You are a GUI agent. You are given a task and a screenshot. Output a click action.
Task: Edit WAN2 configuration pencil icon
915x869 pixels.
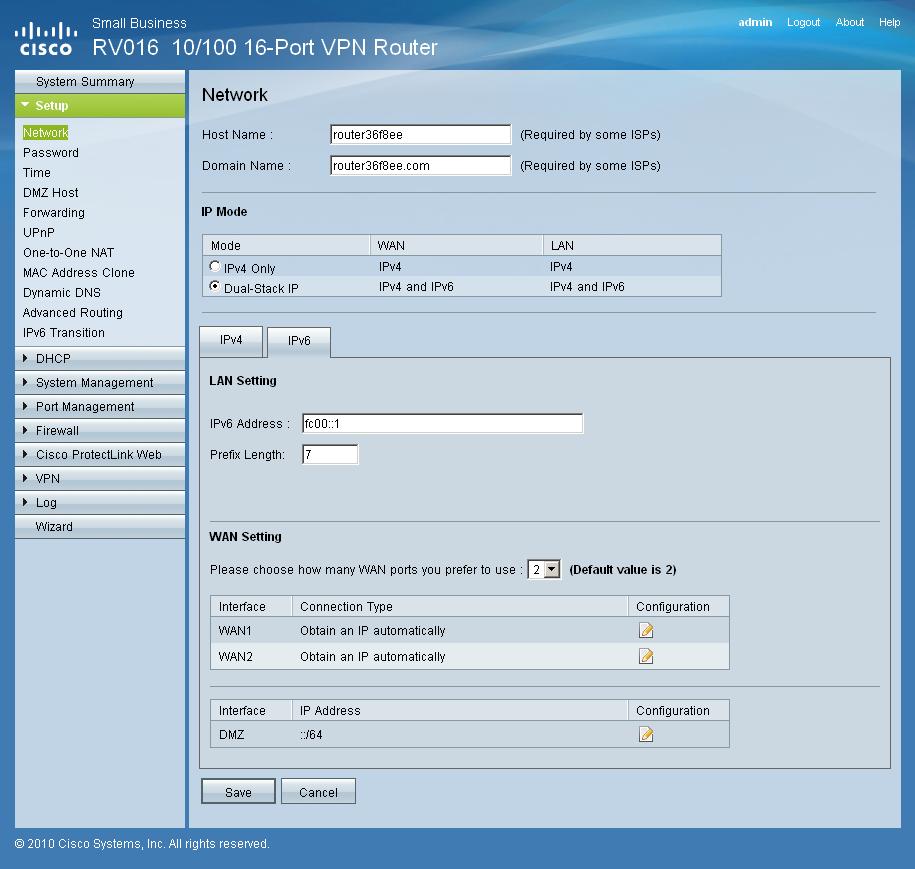646,656
